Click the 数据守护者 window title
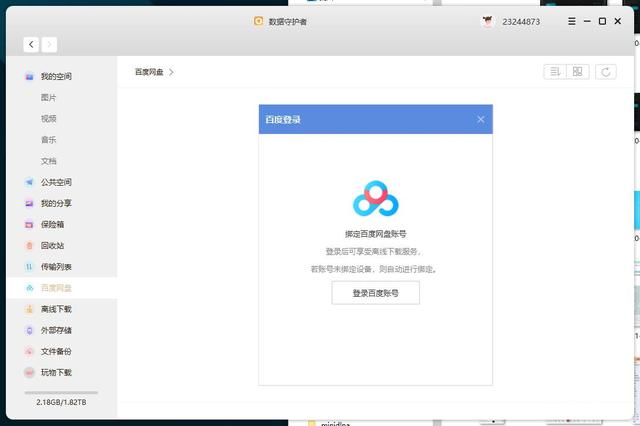The image size is (640, 426). tap(287, 22)
